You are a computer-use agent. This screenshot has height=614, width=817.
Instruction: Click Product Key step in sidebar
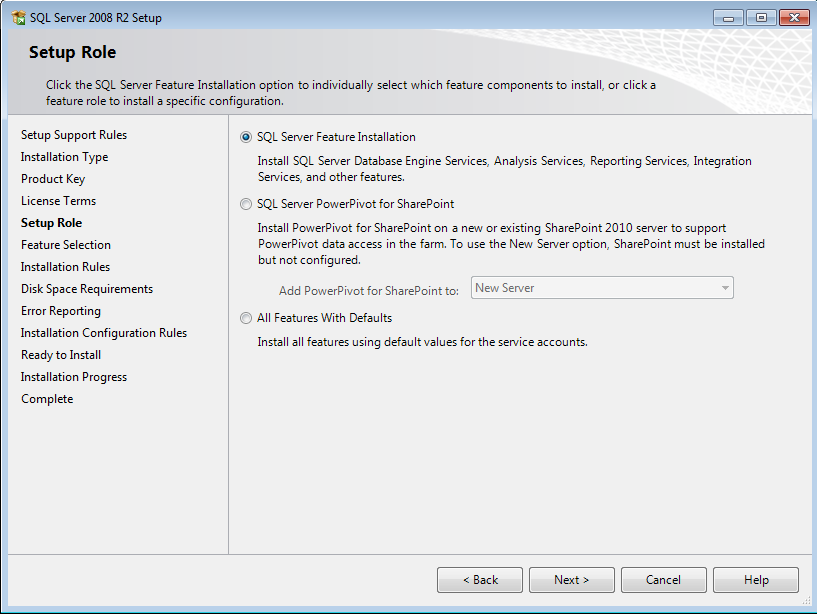pos(53,179)
